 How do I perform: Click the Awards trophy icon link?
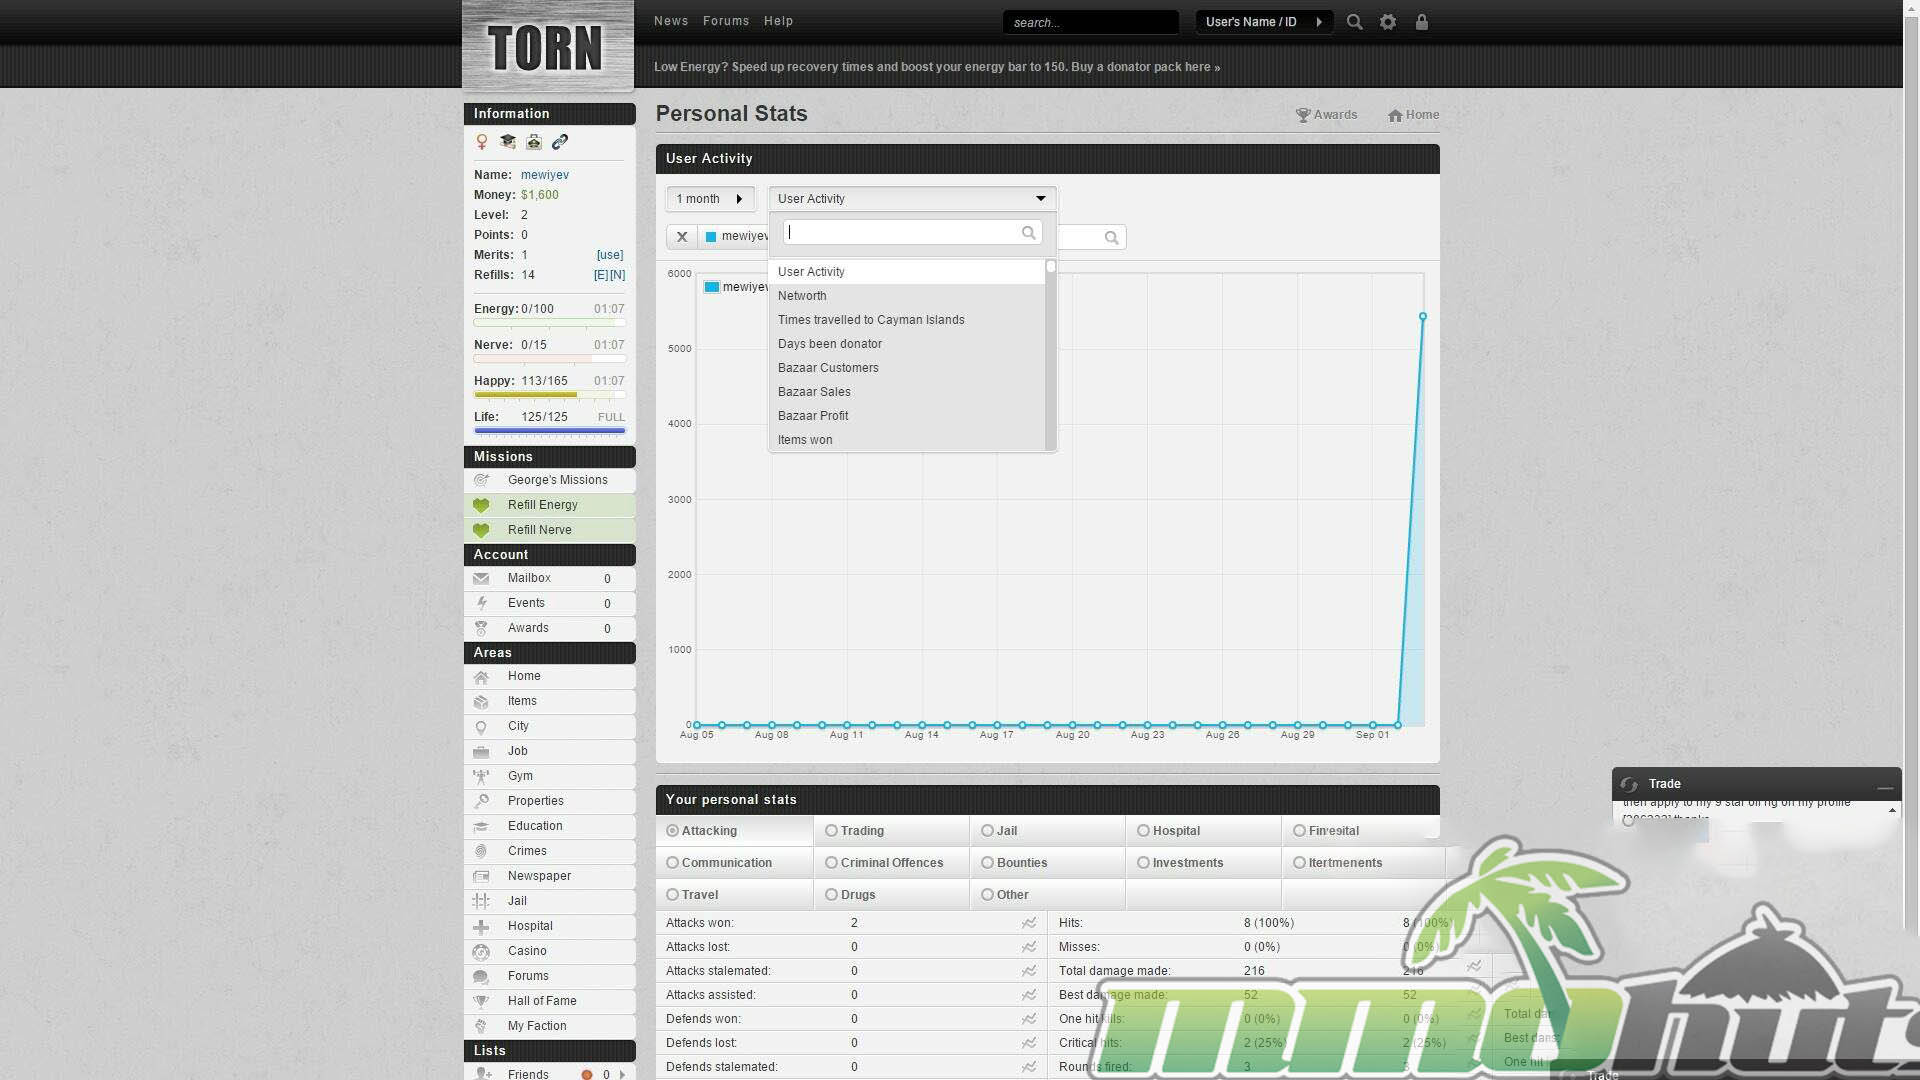coord(1303,115)
